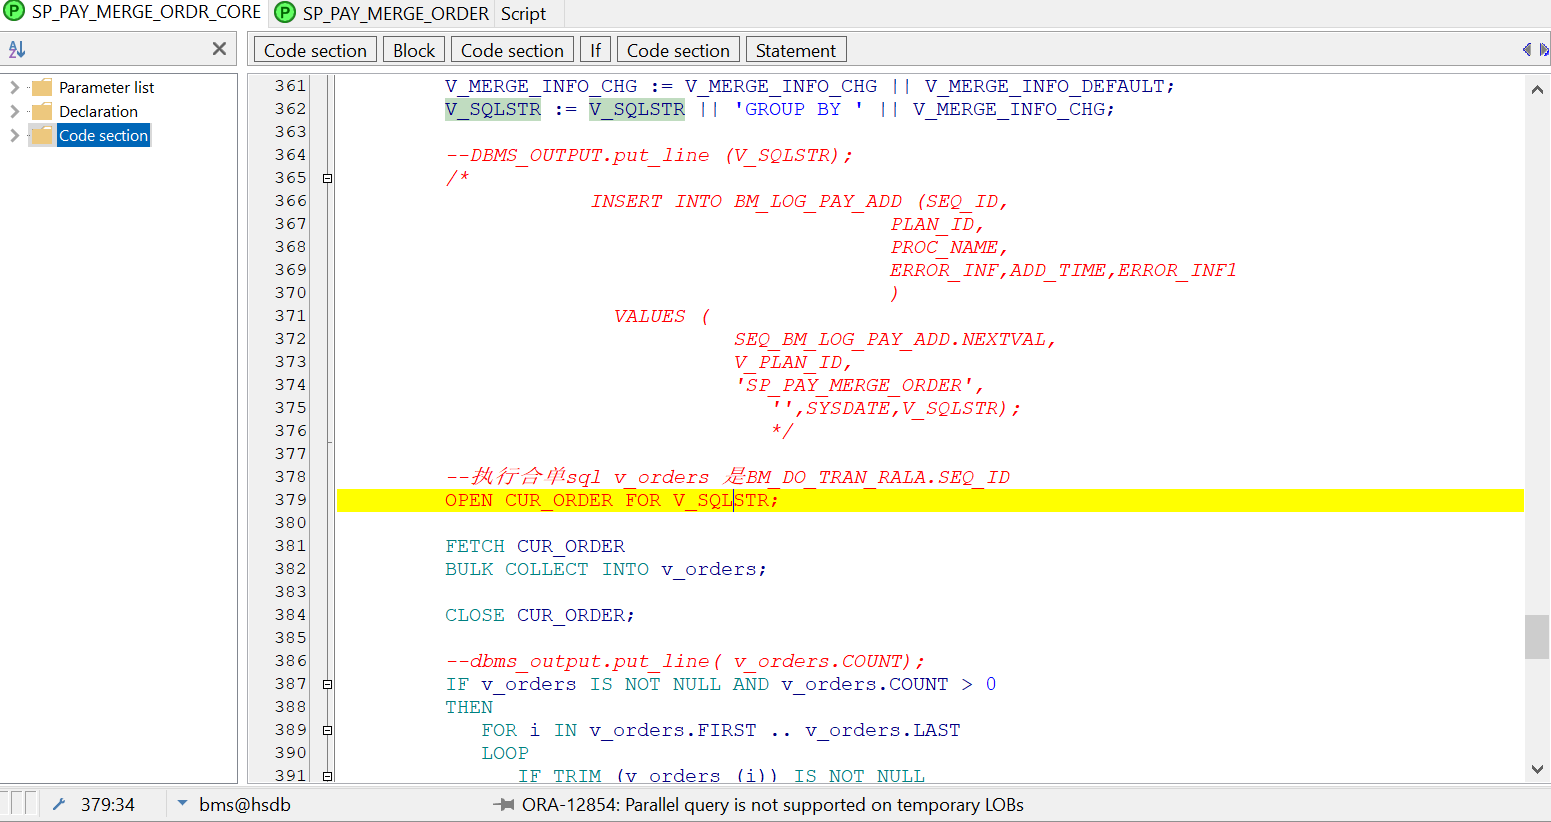Expand the Code section tree node
Screen dimensions: 1551x822
[14, 135]
